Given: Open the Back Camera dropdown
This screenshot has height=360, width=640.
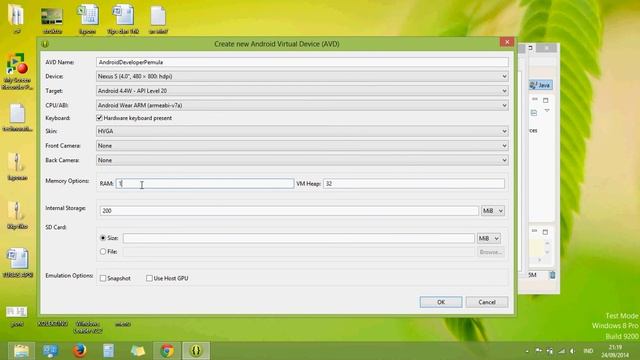Looking at the screenshot, I should [302, 160].
